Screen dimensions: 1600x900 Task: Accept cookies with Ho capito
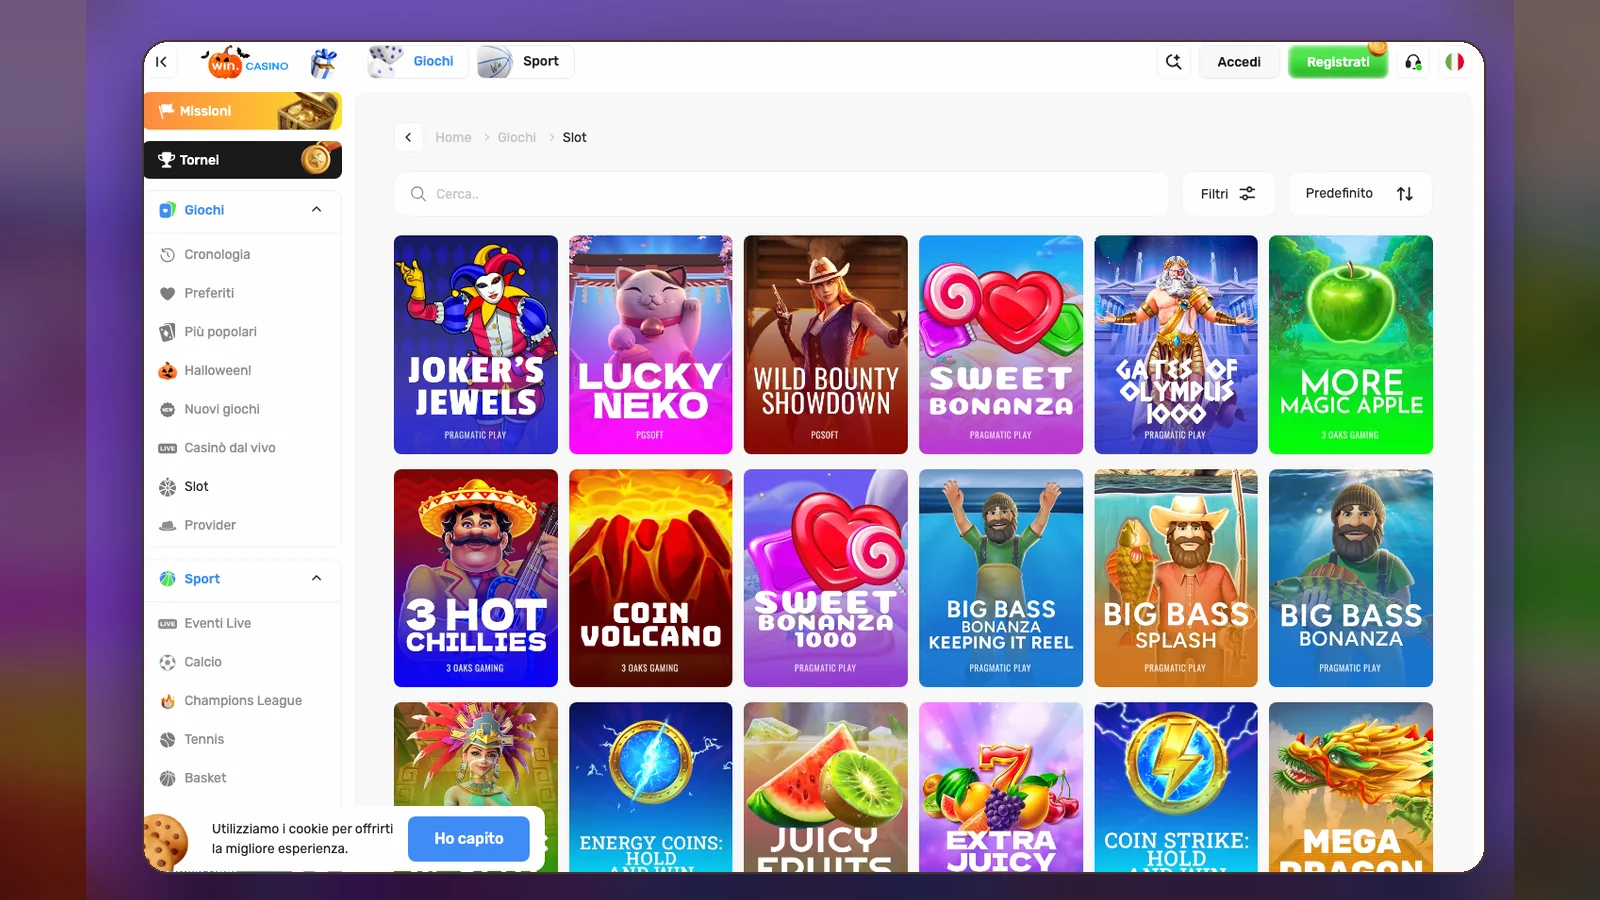(469, 839)
